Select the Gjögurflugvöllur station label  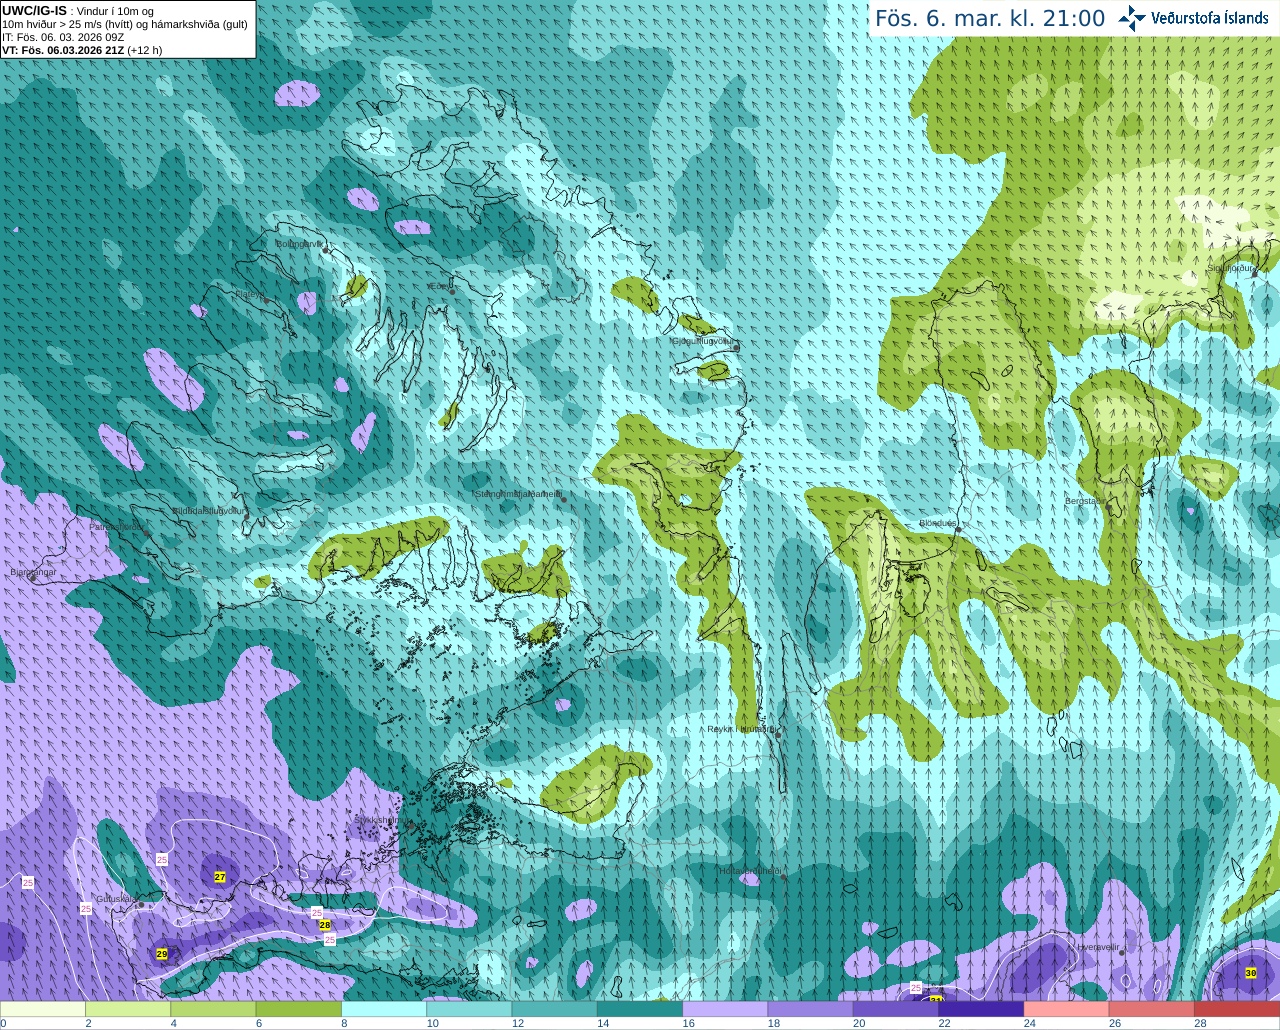pyautogui.click(x=703, y=341)
